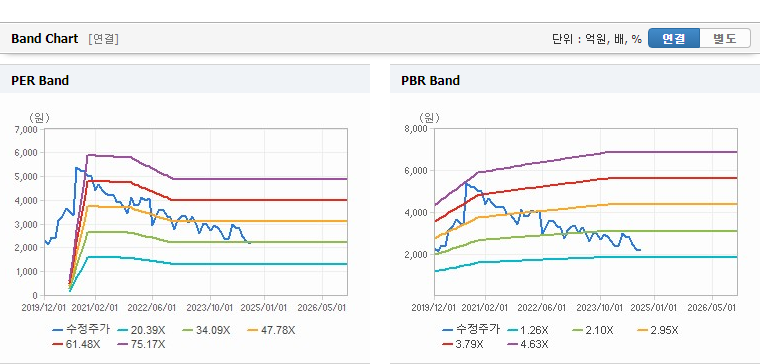Click 2022/06/01 on PER Band x-axis
This screenshot has width=760, height=364.
[152, 308]
